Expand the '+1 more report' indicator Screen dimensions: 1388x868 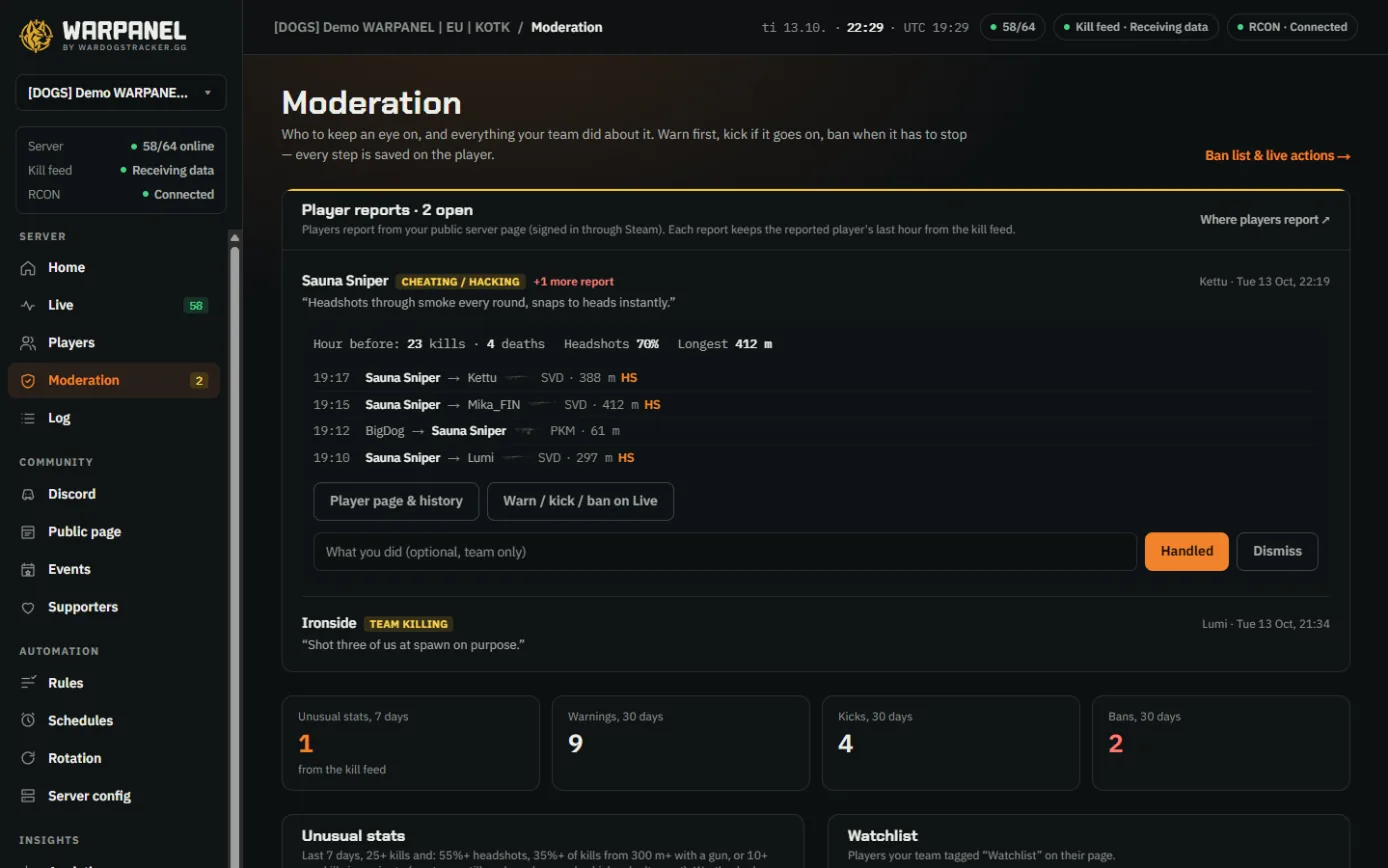pyautogui.click(x=574, y=282)
